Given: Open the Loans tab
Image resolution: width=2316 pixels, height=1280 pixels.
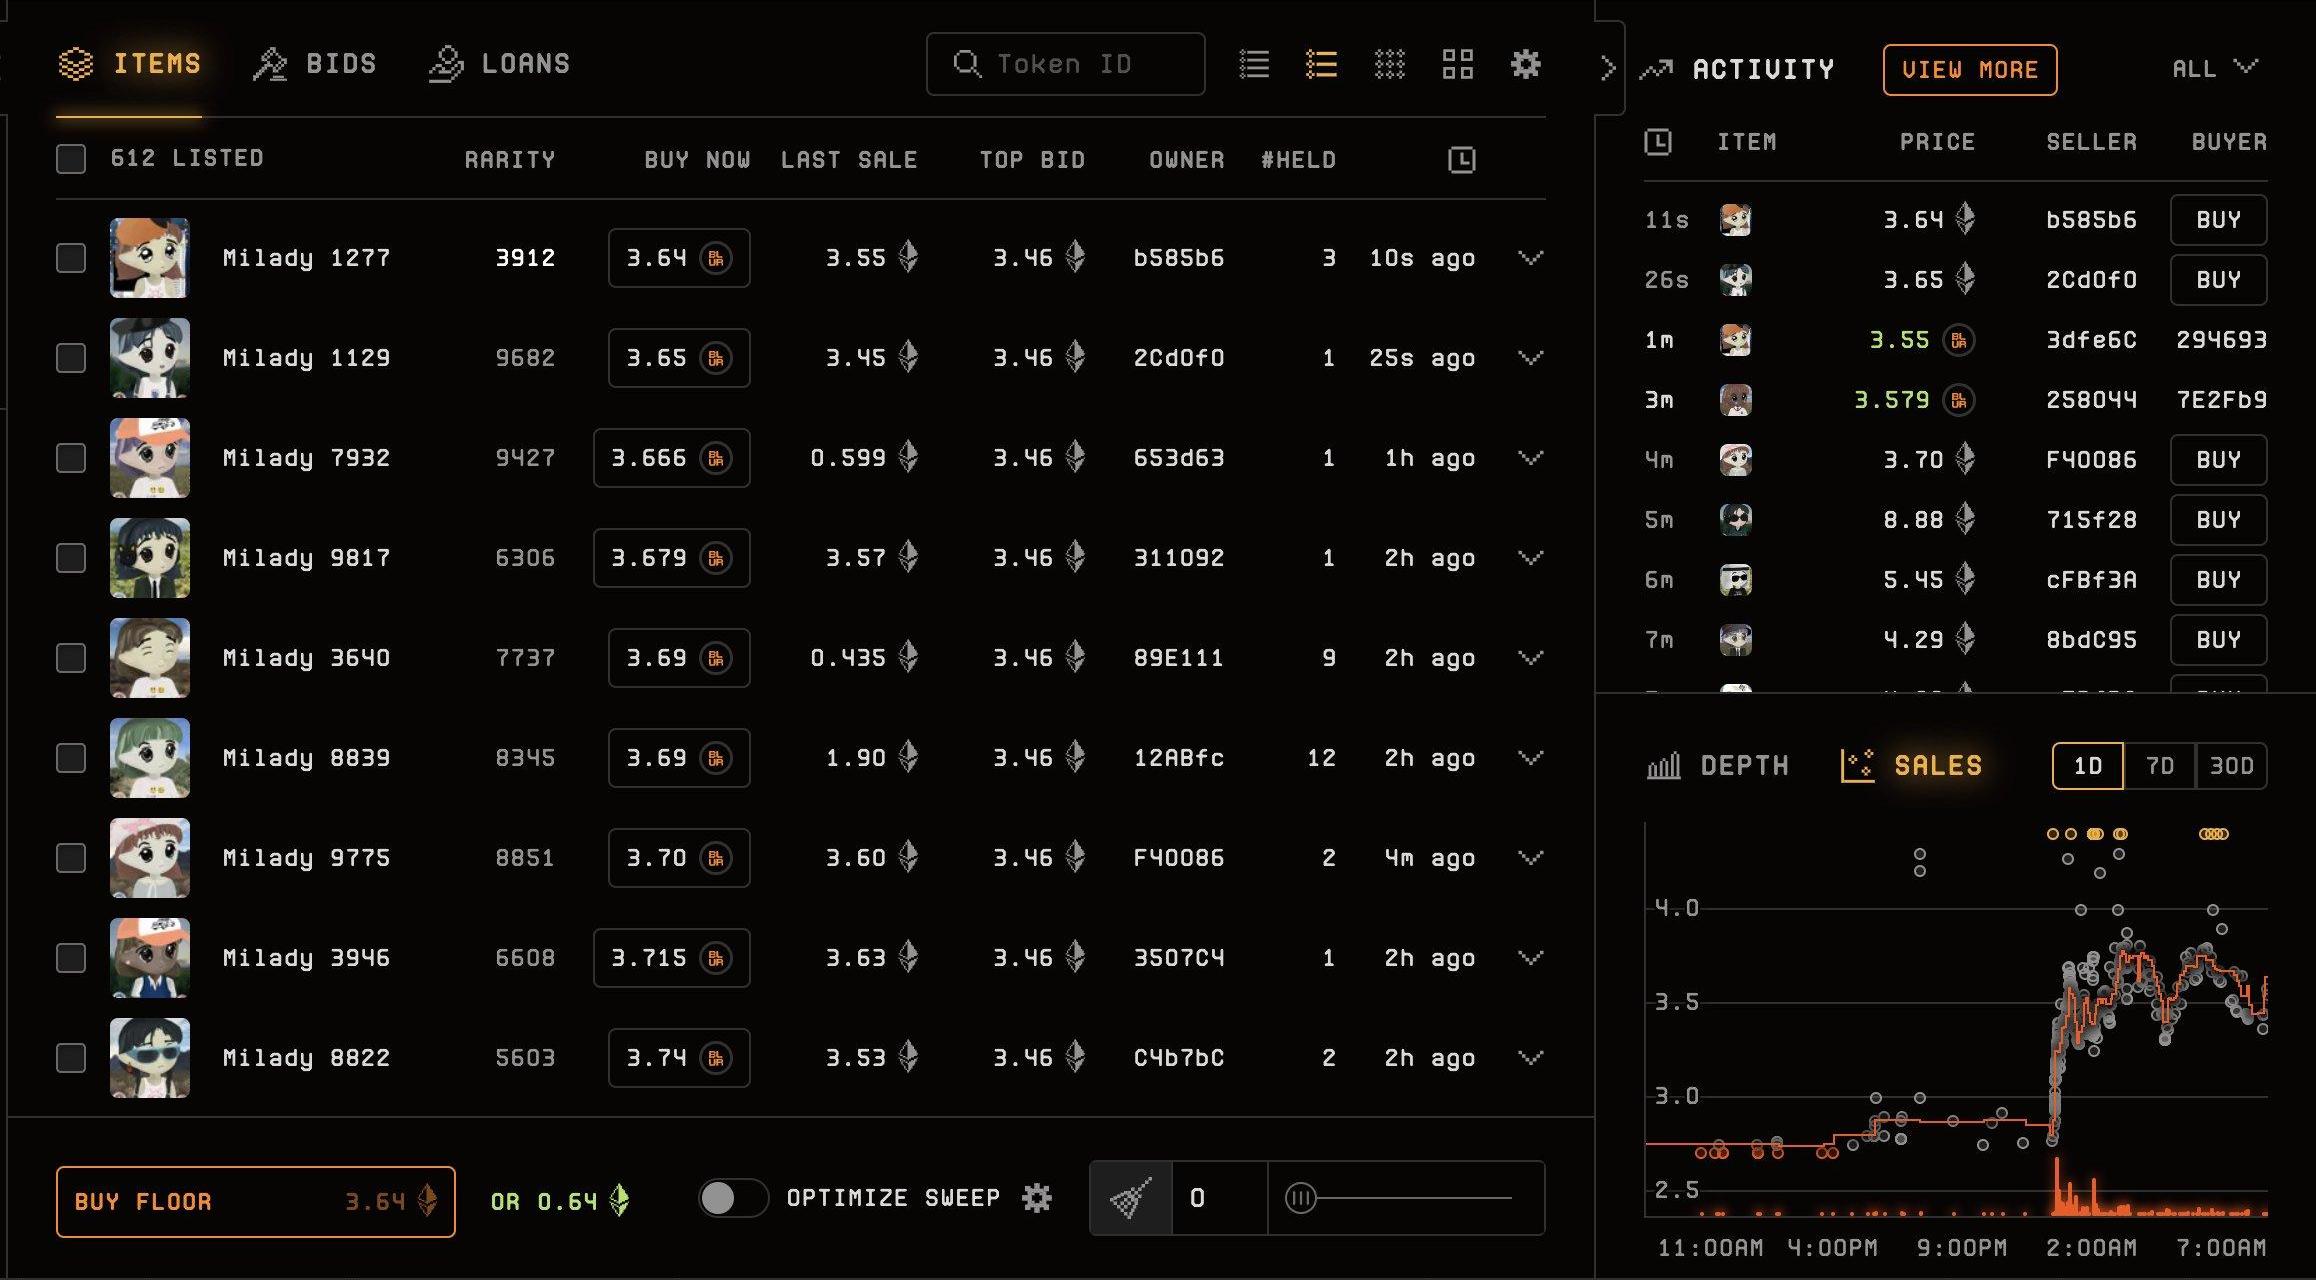Looking at the screenshot, I should pyautogui.click(x=499, y=64).
